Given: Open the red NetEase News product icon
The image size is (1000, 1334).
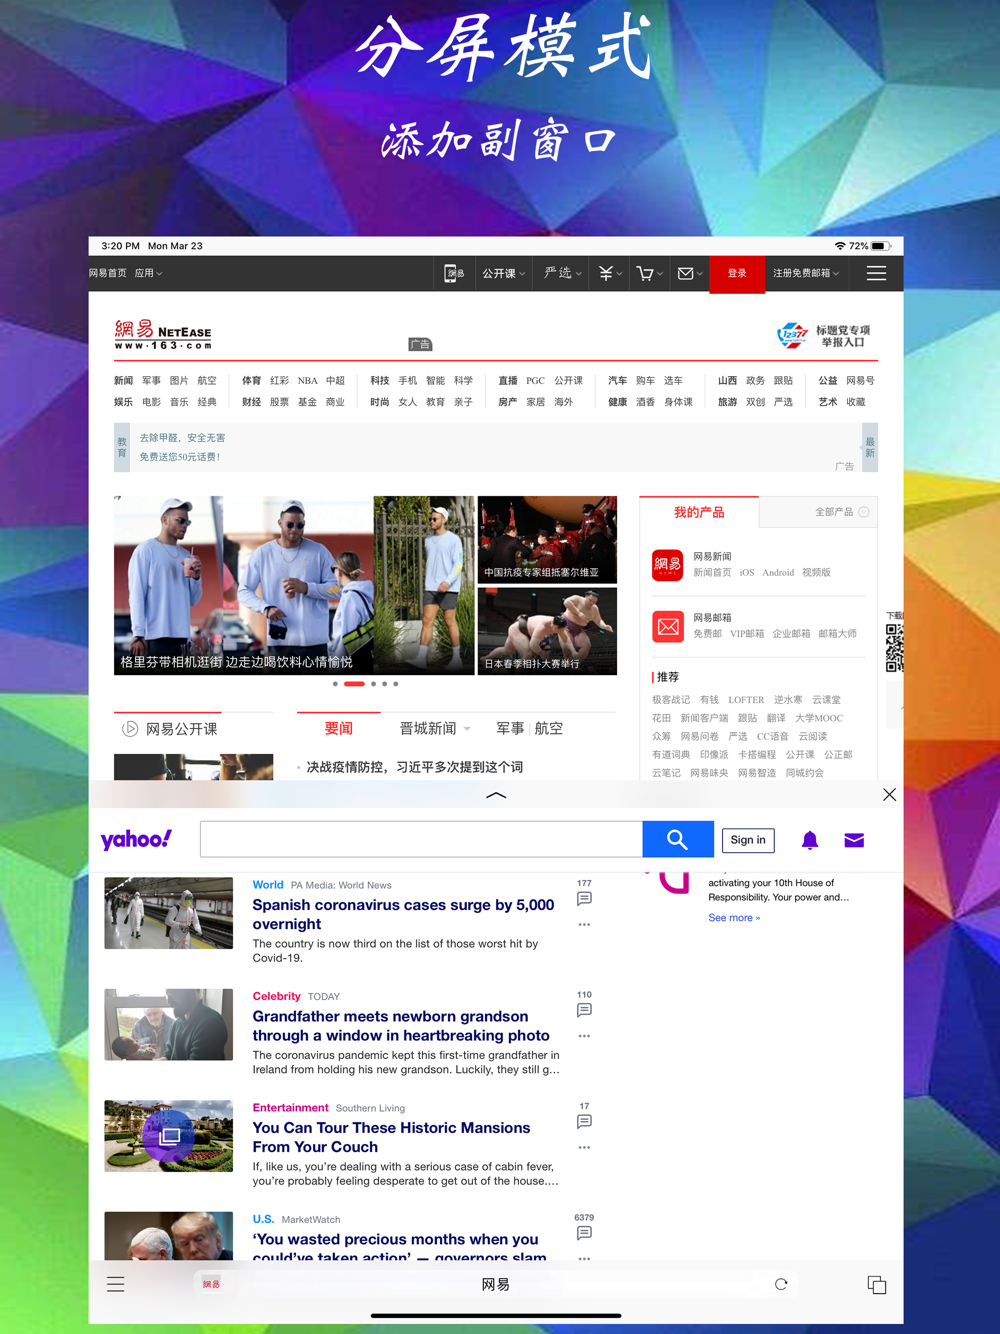Looking at the screenshot, I should pyautogui.click(x=667, y=565).
